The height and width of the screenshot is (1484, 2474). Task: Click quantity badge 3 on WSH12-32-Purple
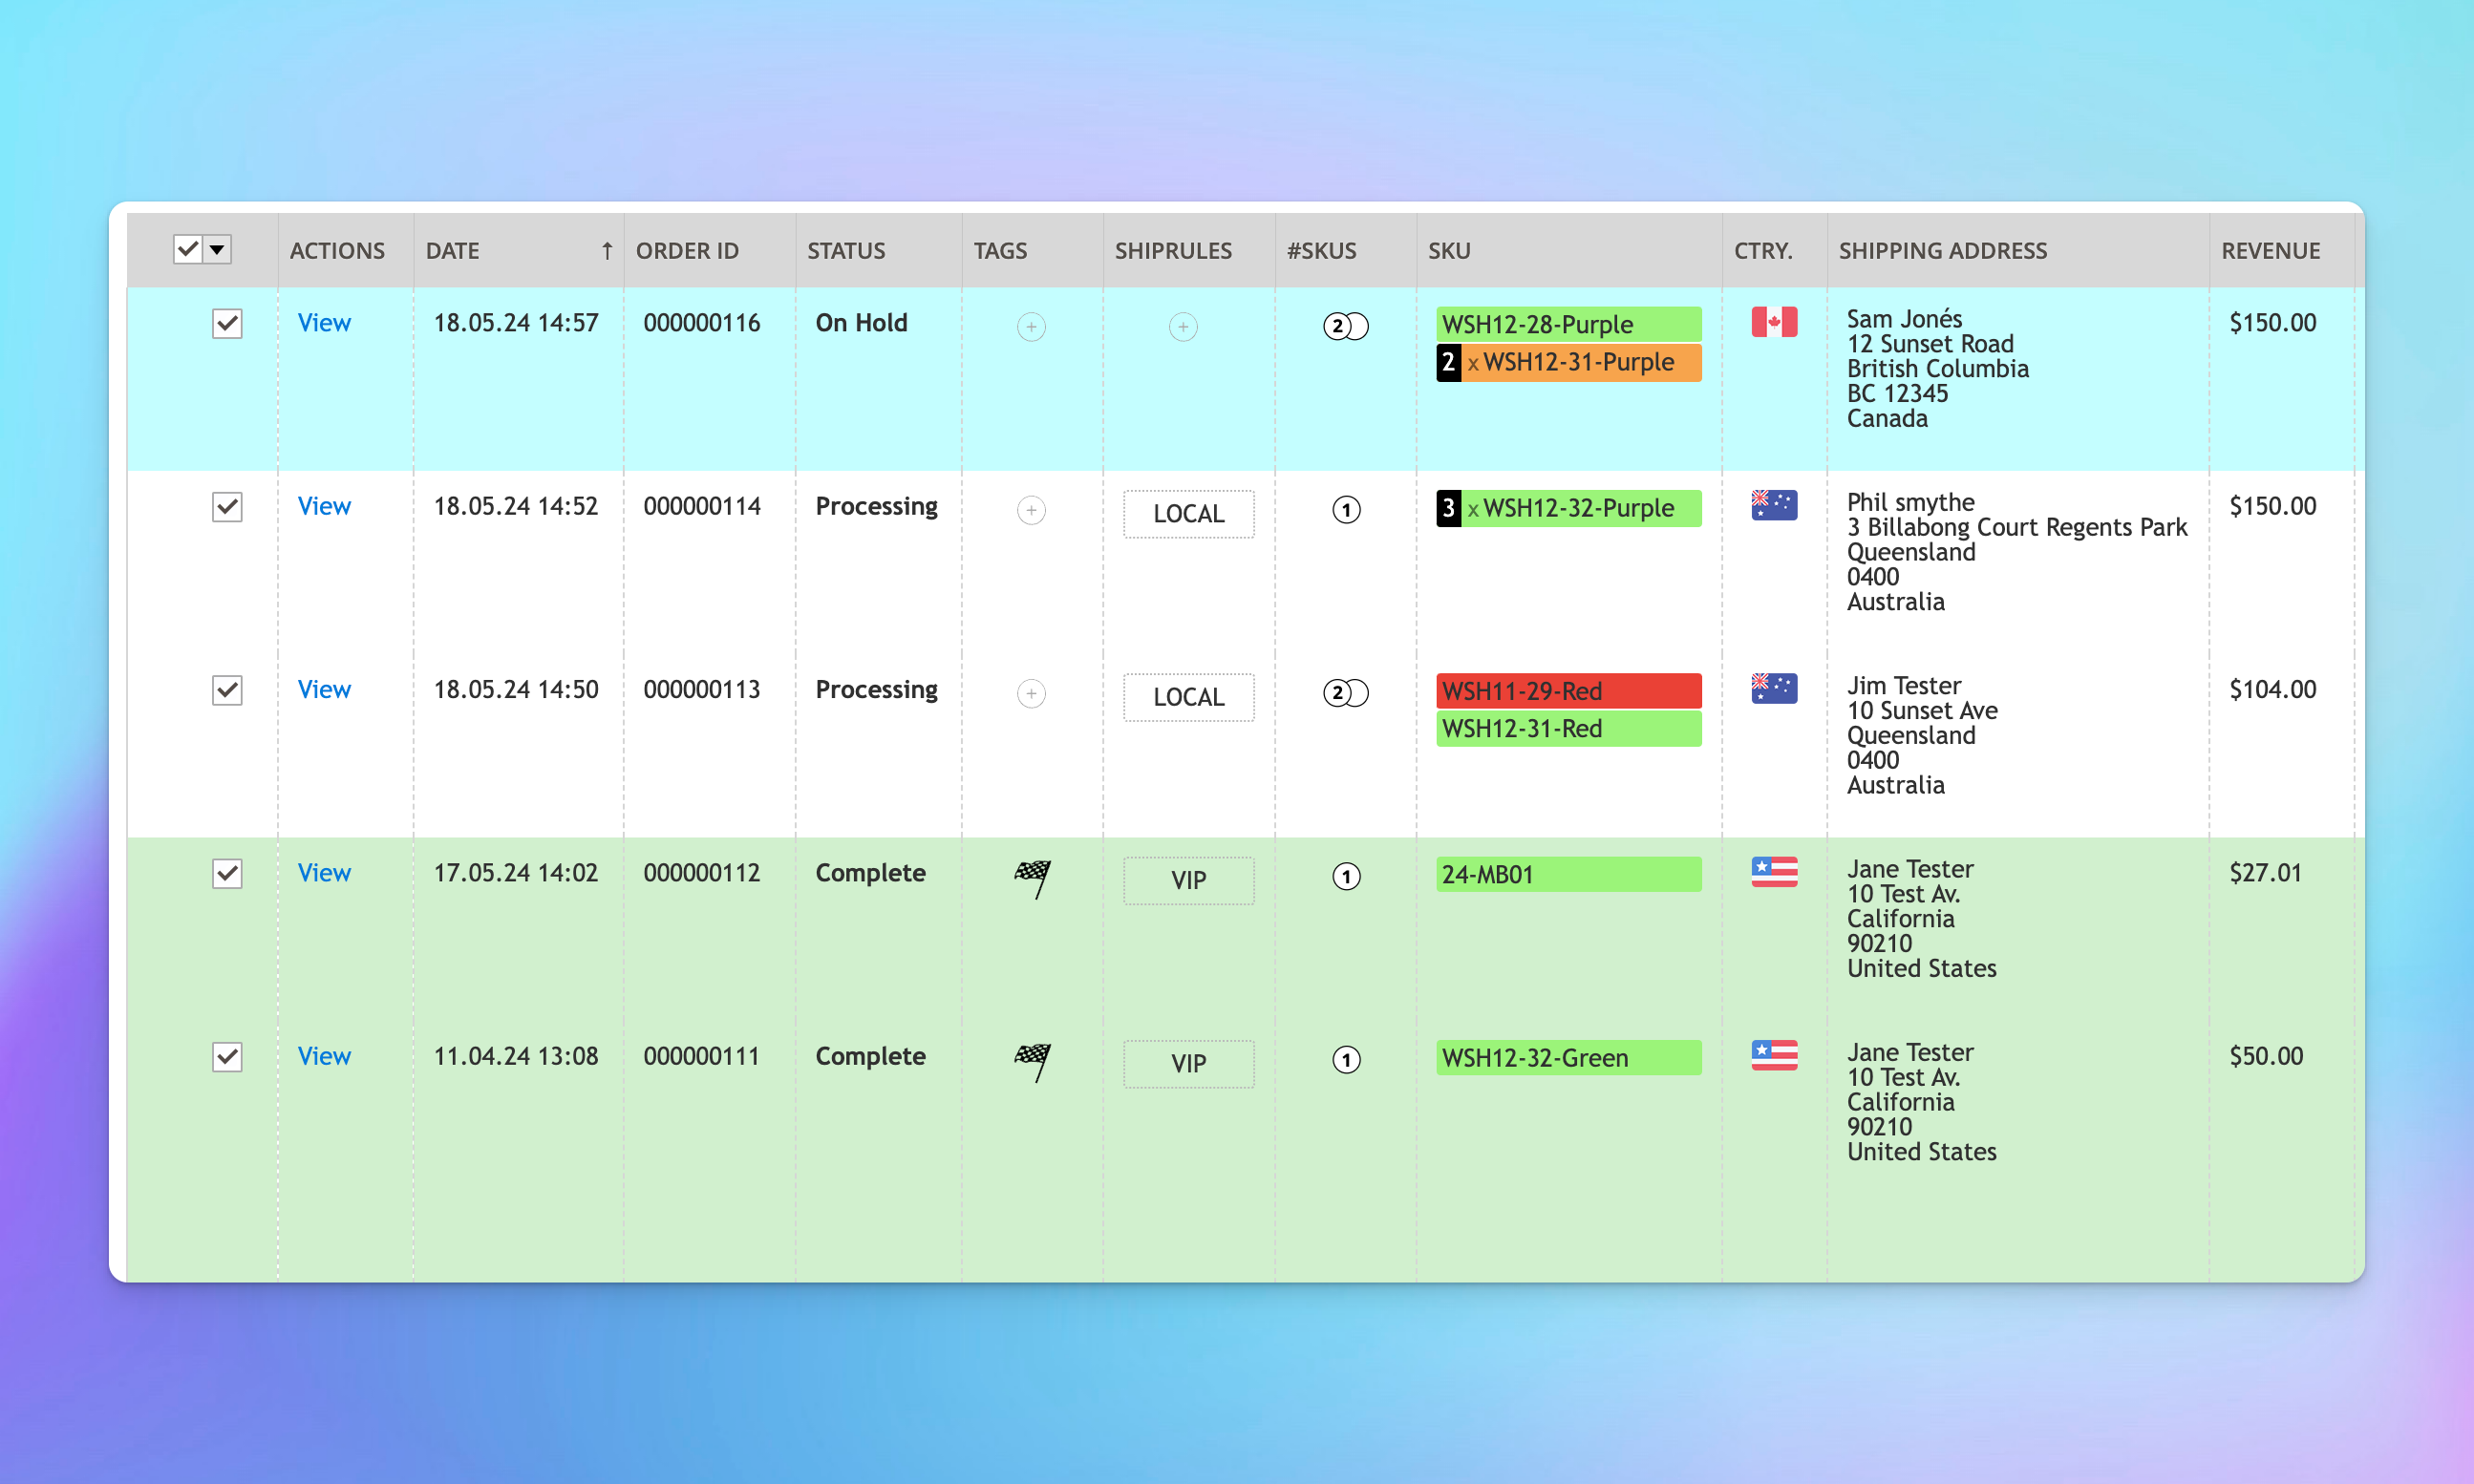(x=1448, y=508)
